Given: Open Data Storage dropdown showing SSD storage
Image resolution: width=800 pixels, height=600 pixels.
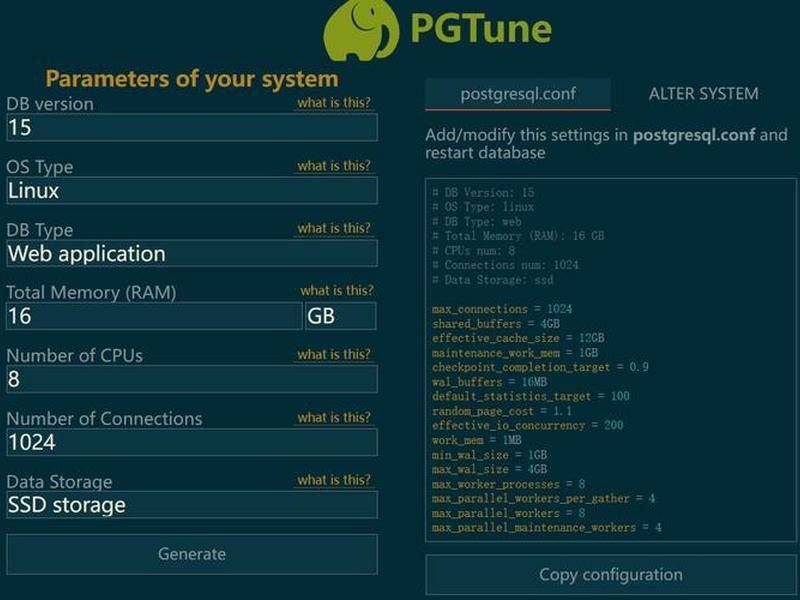Looking at the screenshot, I should [192, 505].
